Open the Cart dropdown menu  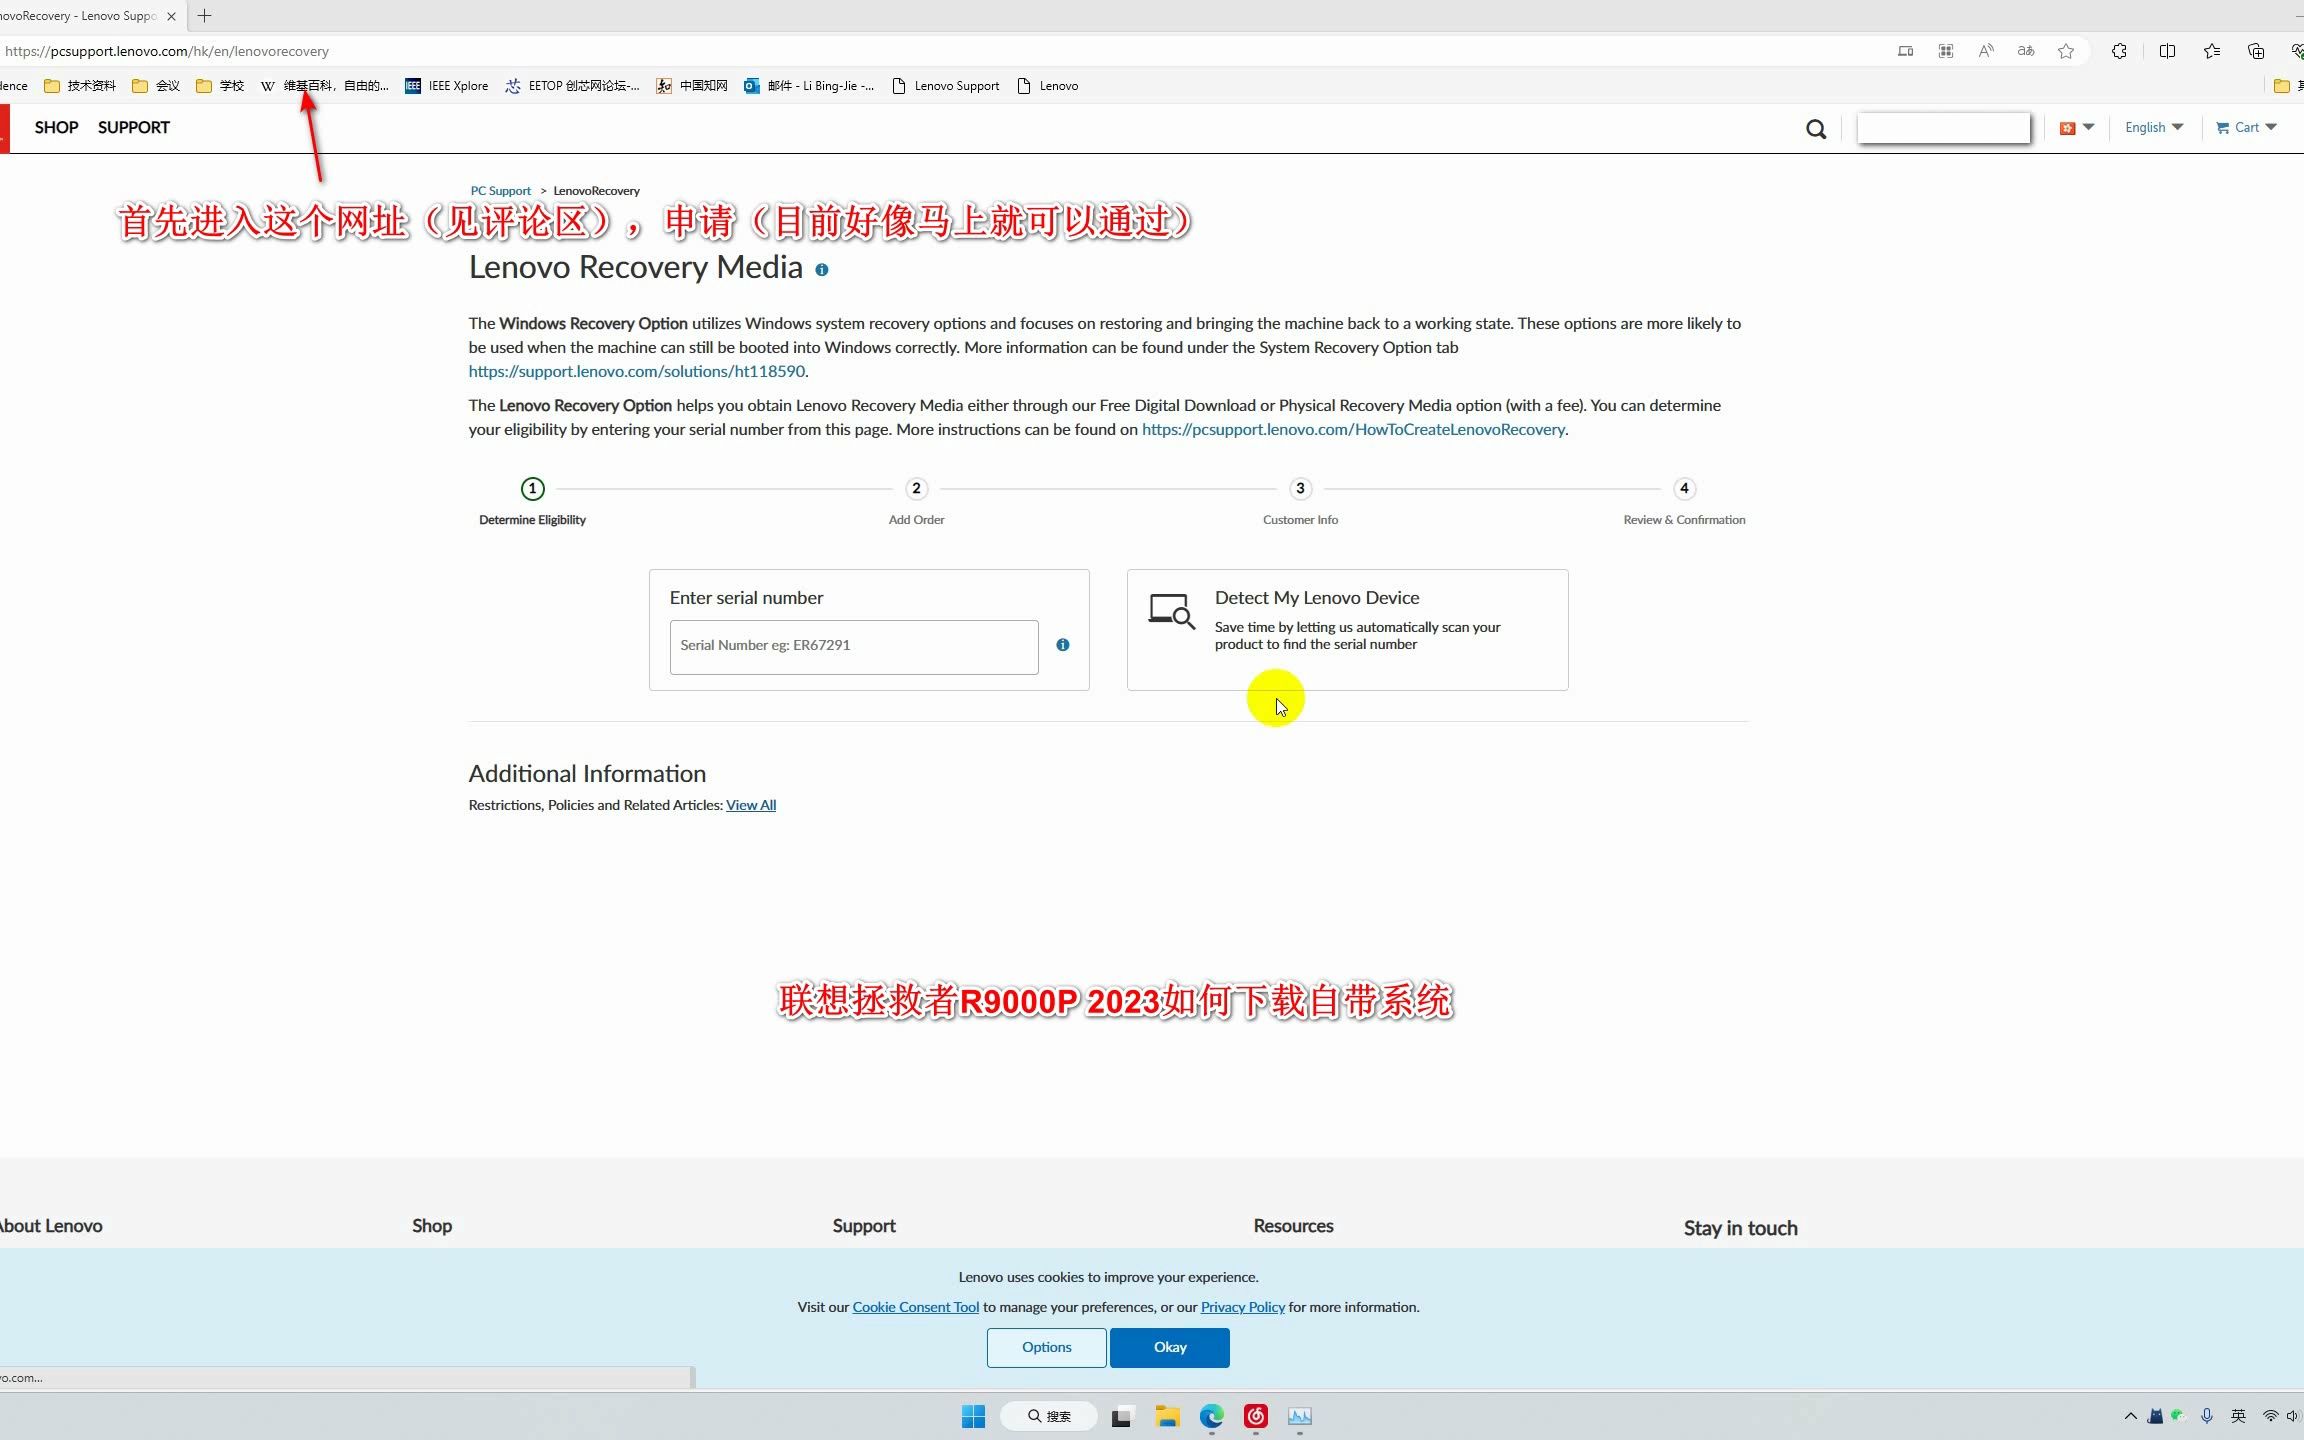click(x=2245, y=127)
